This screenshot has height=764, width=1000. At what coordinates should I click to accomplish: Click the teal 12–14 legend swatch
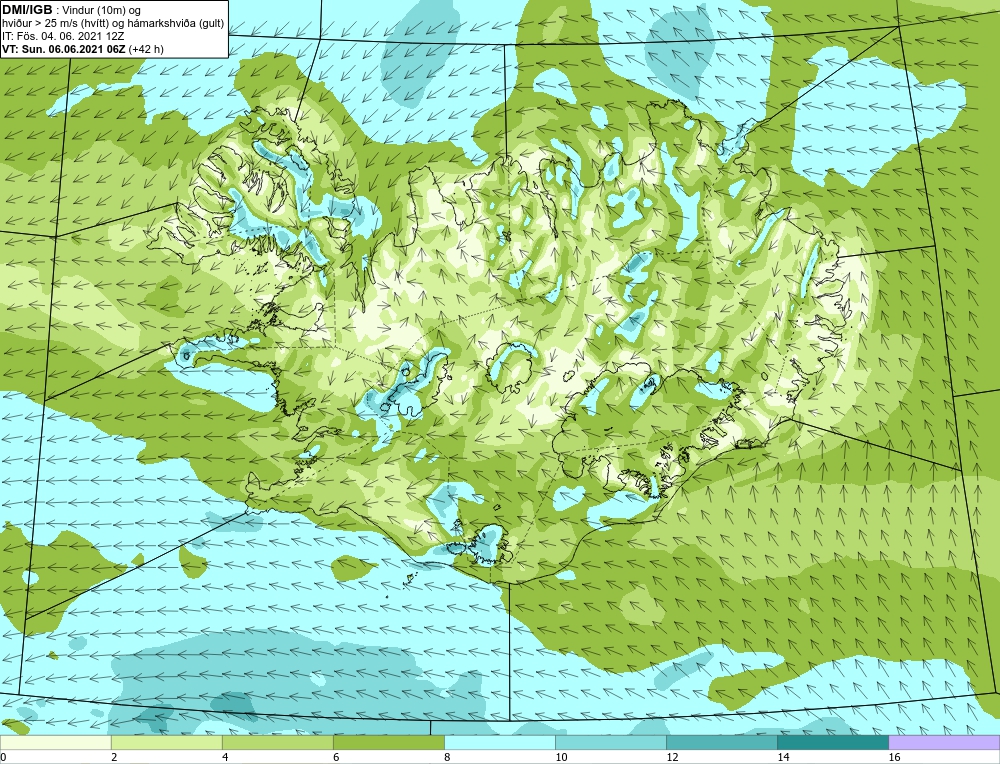tap(721, 743)
